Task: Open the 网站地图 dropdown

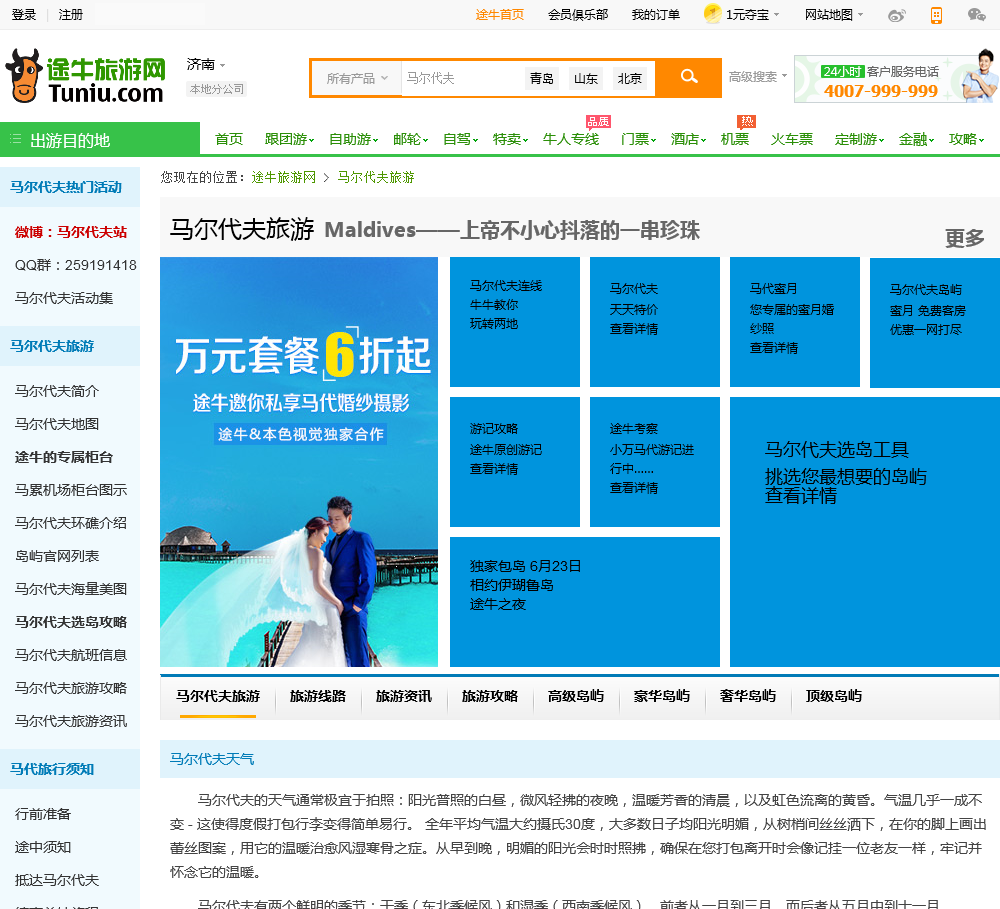Action: click(834, 15)
